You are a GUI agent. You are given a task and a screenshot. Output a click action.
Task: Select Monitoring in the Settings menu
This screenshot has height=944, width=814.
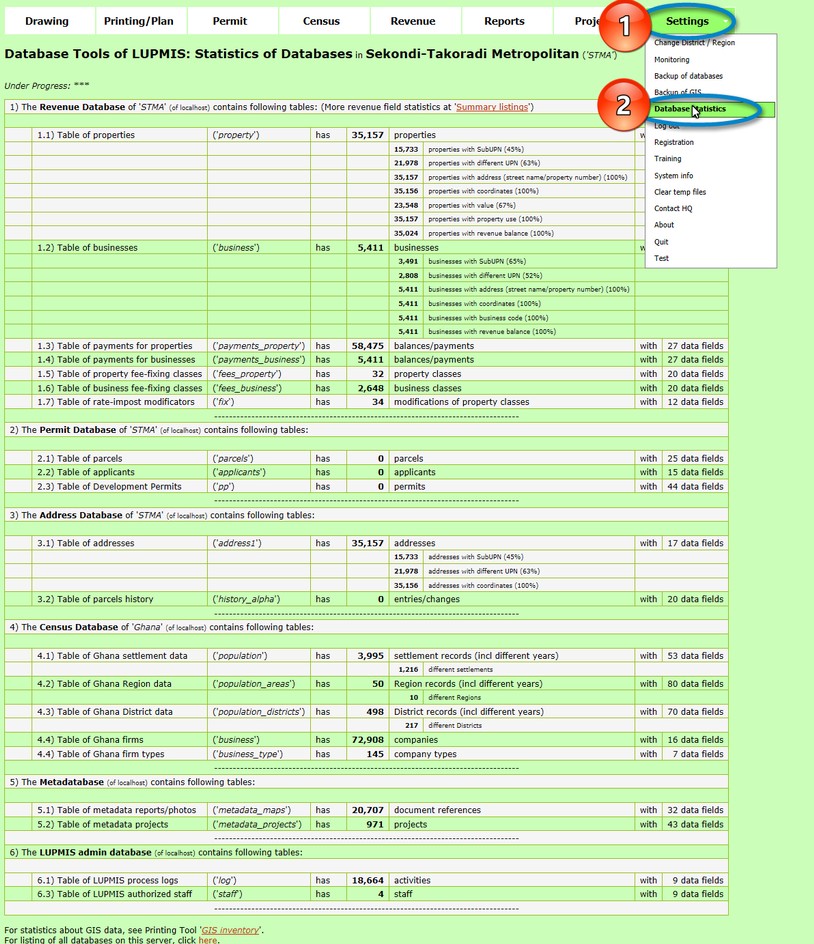pyautogui.click(x=671, y=60)
